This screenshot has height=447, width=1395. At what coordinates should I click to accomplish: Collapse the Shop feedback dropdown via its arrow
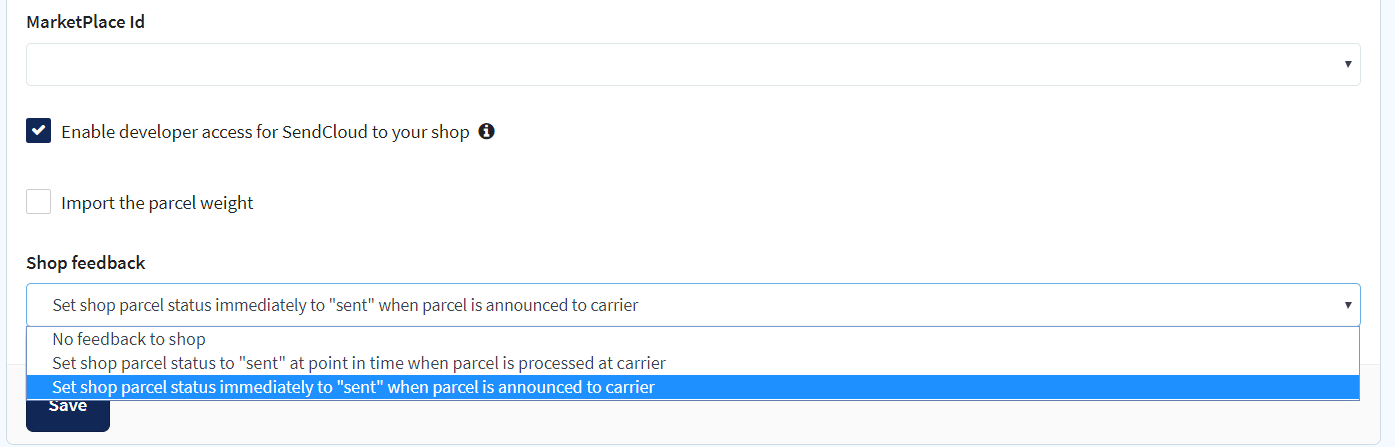1348,305
